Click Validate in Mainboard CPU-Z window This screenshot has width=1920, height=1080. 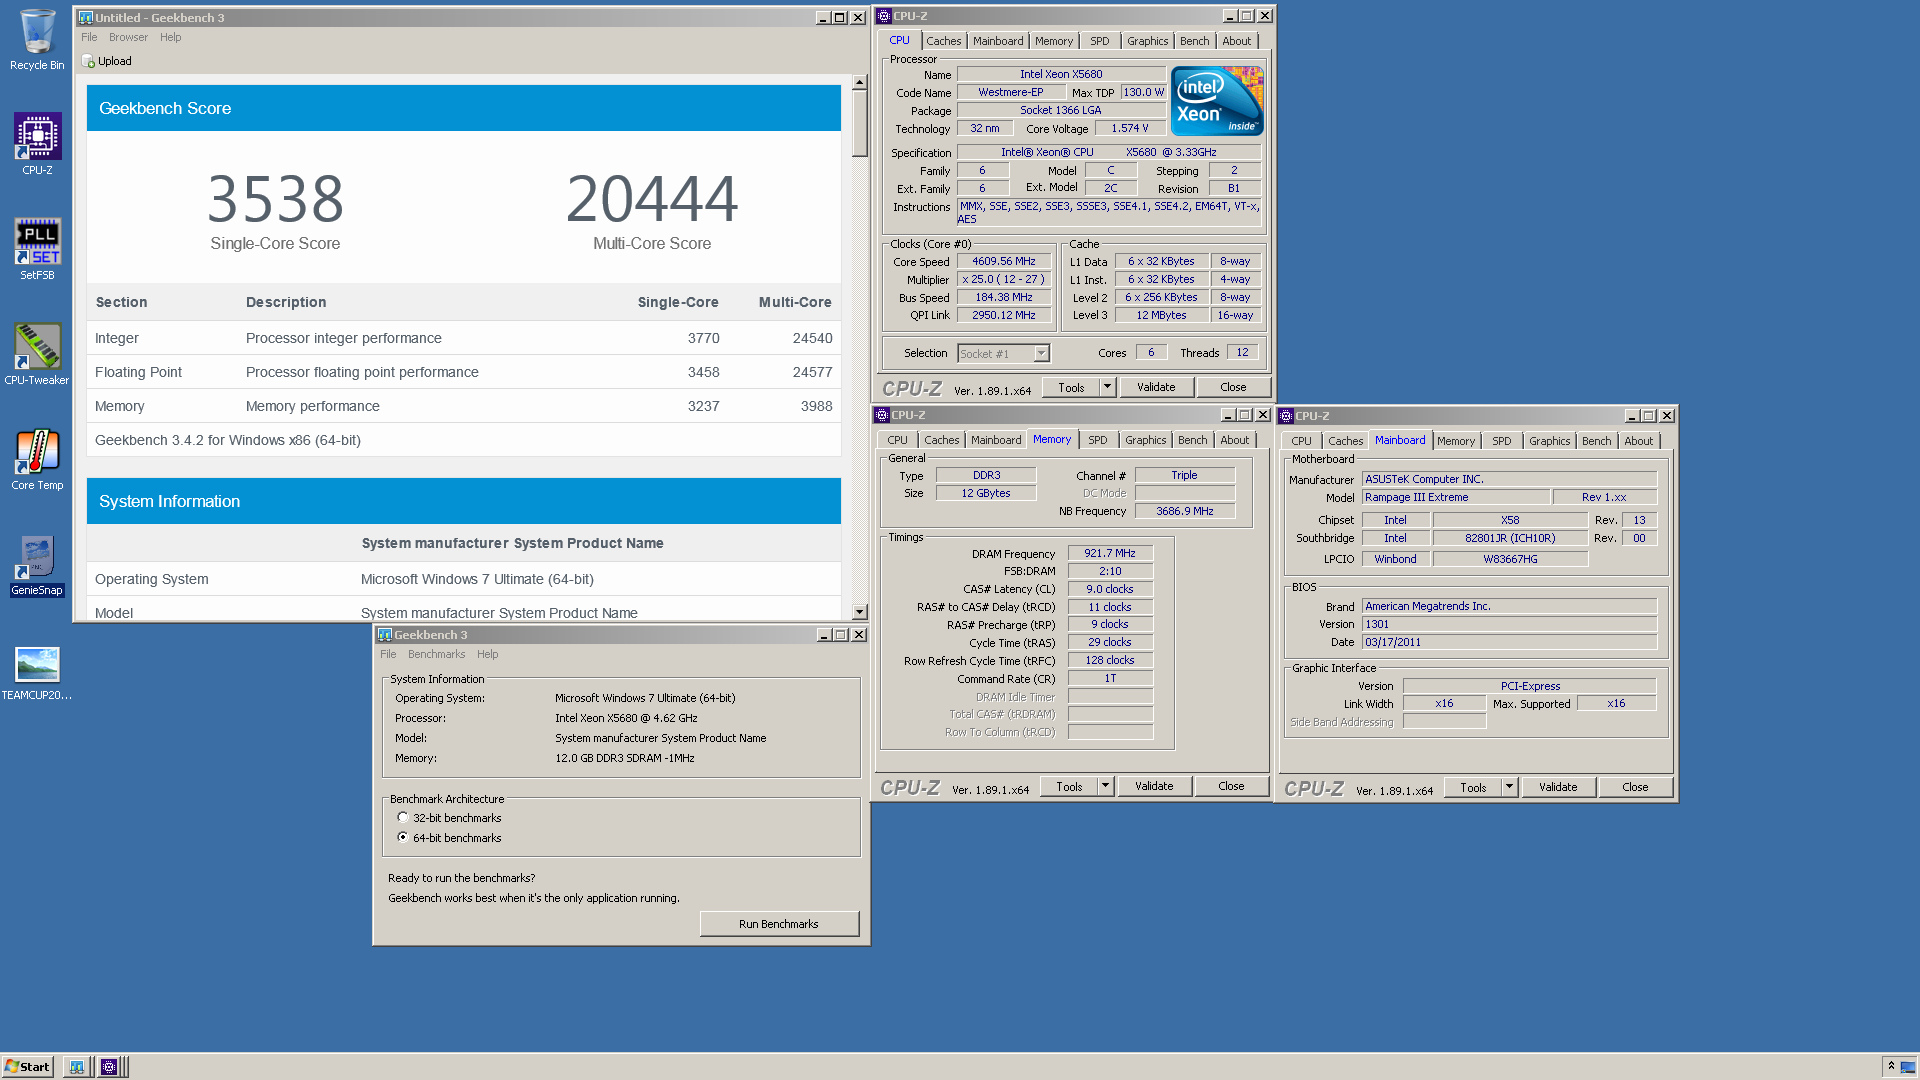tap(1558, 787)
